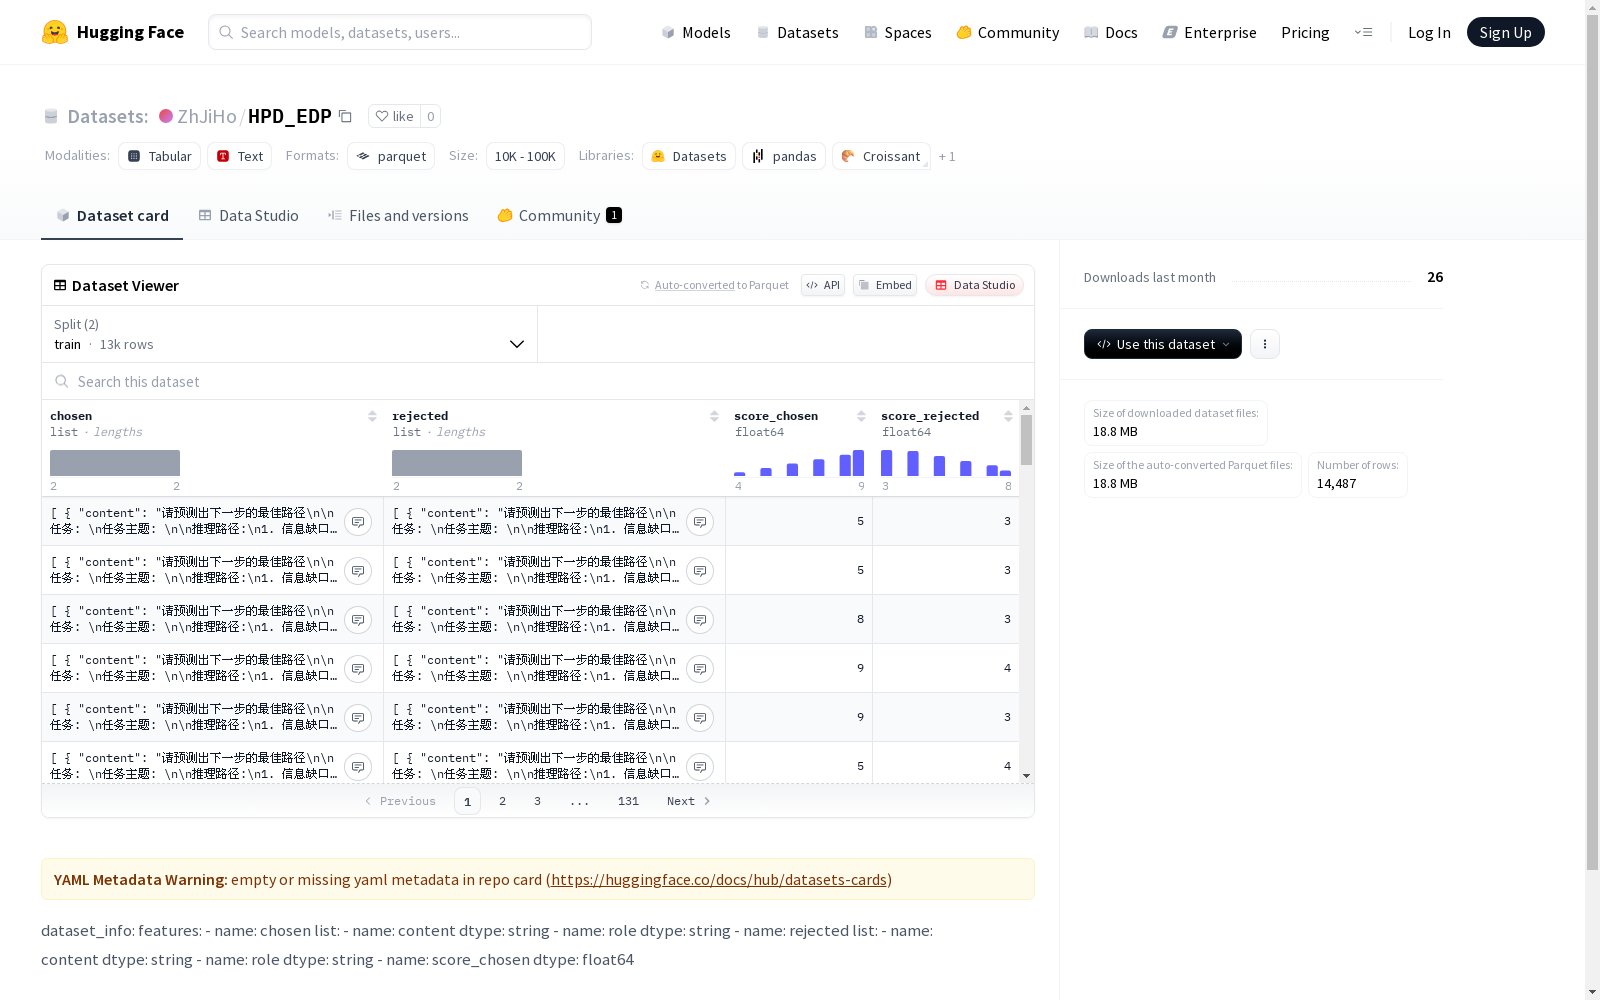Image resolution: width=1600 pixels, height=1000 pixels.
Task: Open the more navigation options menu icon
Action: pos(1363,32)
